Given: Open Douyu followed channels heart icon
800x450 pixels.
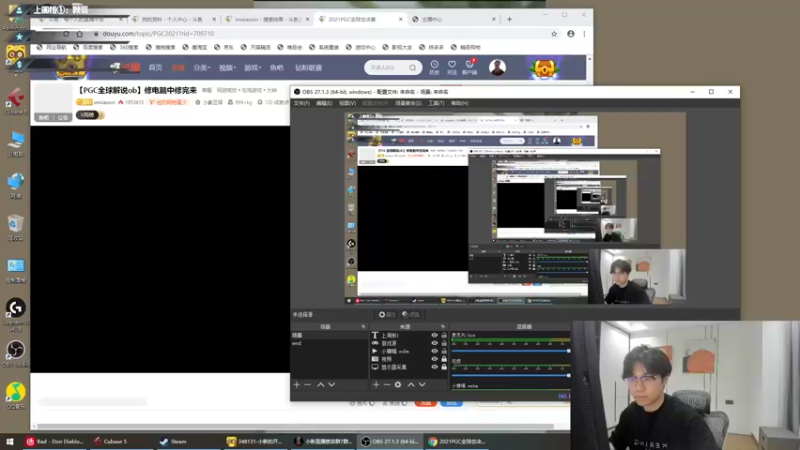Looking at the screenshot, I should click(x=452, y=67).
